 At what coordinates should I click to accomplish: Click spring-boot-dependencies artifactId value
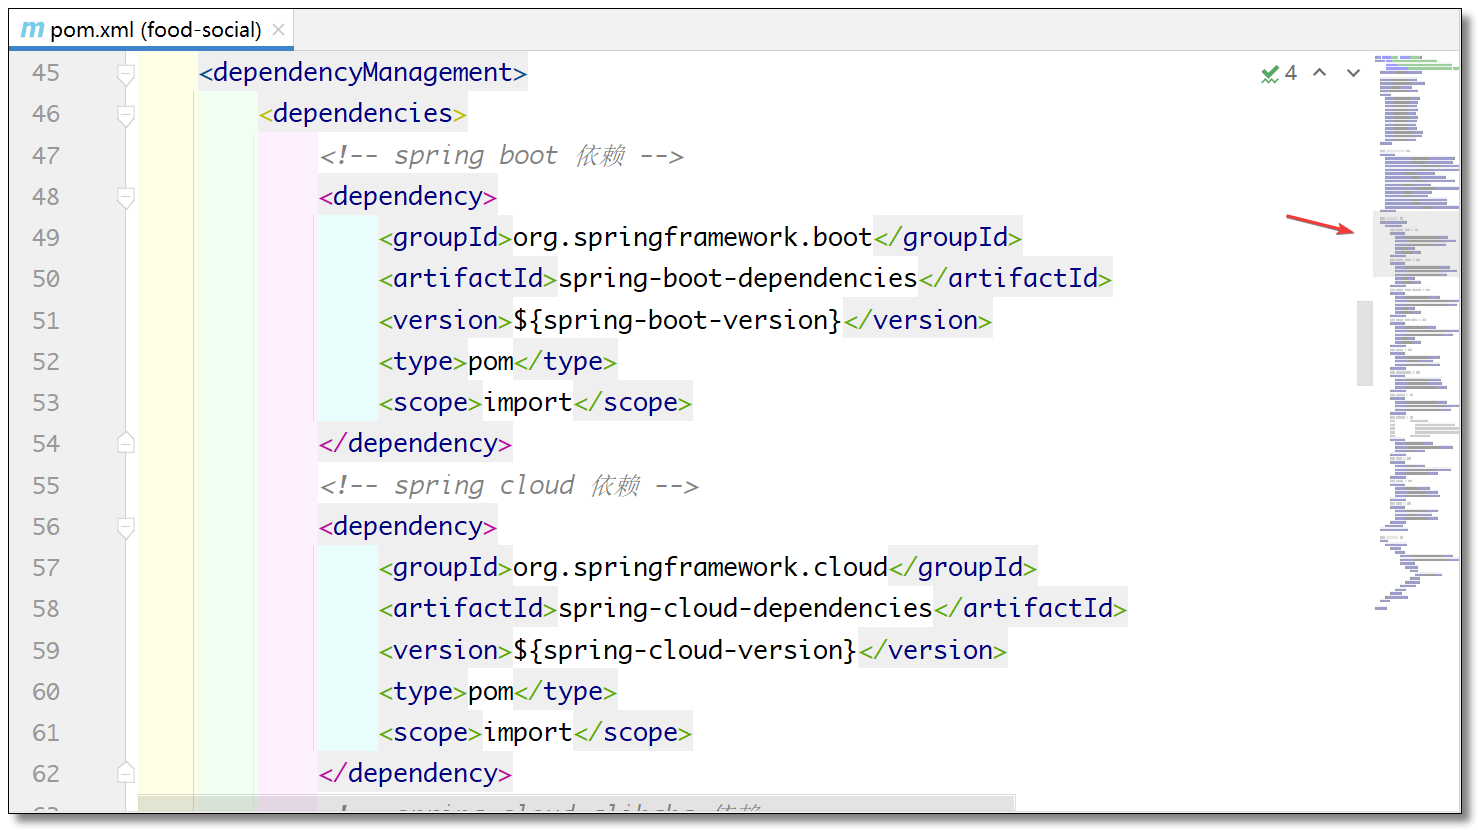tap(737, 279)
